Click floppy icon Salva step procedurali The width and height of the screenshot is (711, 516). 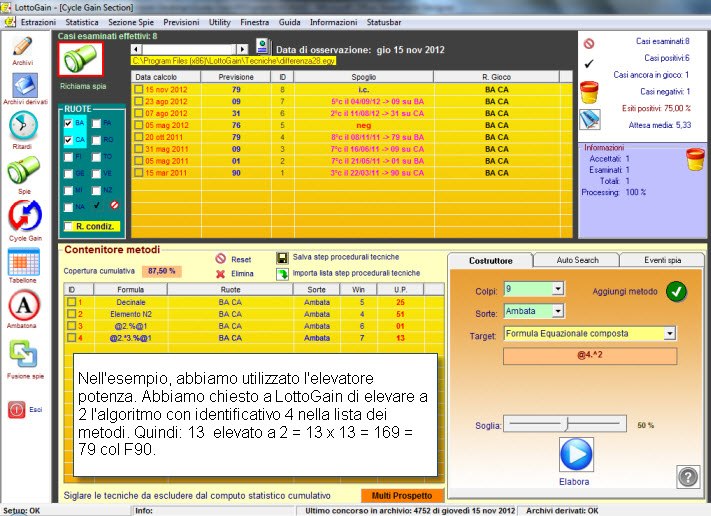coord(282,258)
